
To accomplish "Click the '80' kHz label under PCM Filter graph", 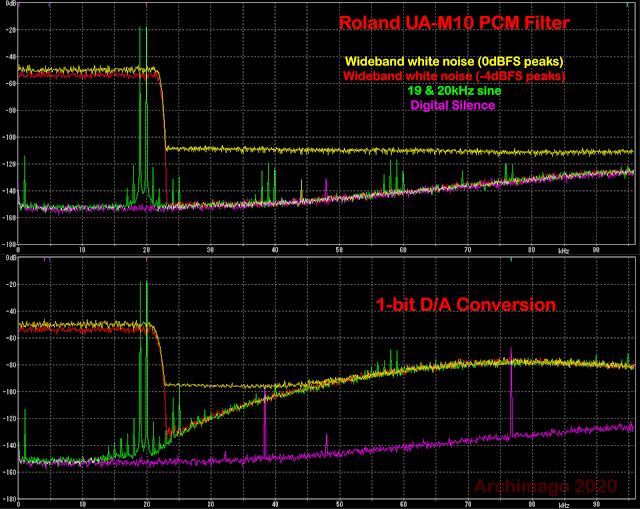I will click(x=531, y=250).
